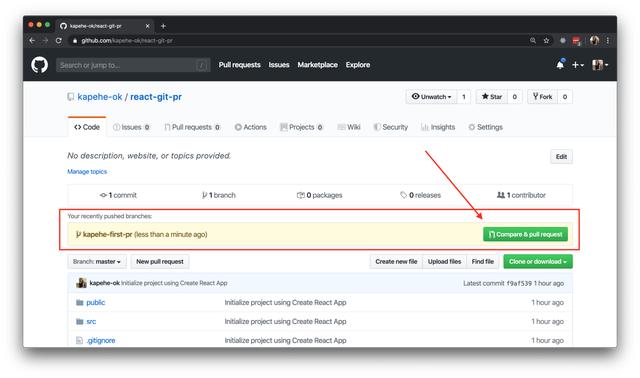Click New pull request
This screenshot has height=378, width=640.
coord(160,262)
